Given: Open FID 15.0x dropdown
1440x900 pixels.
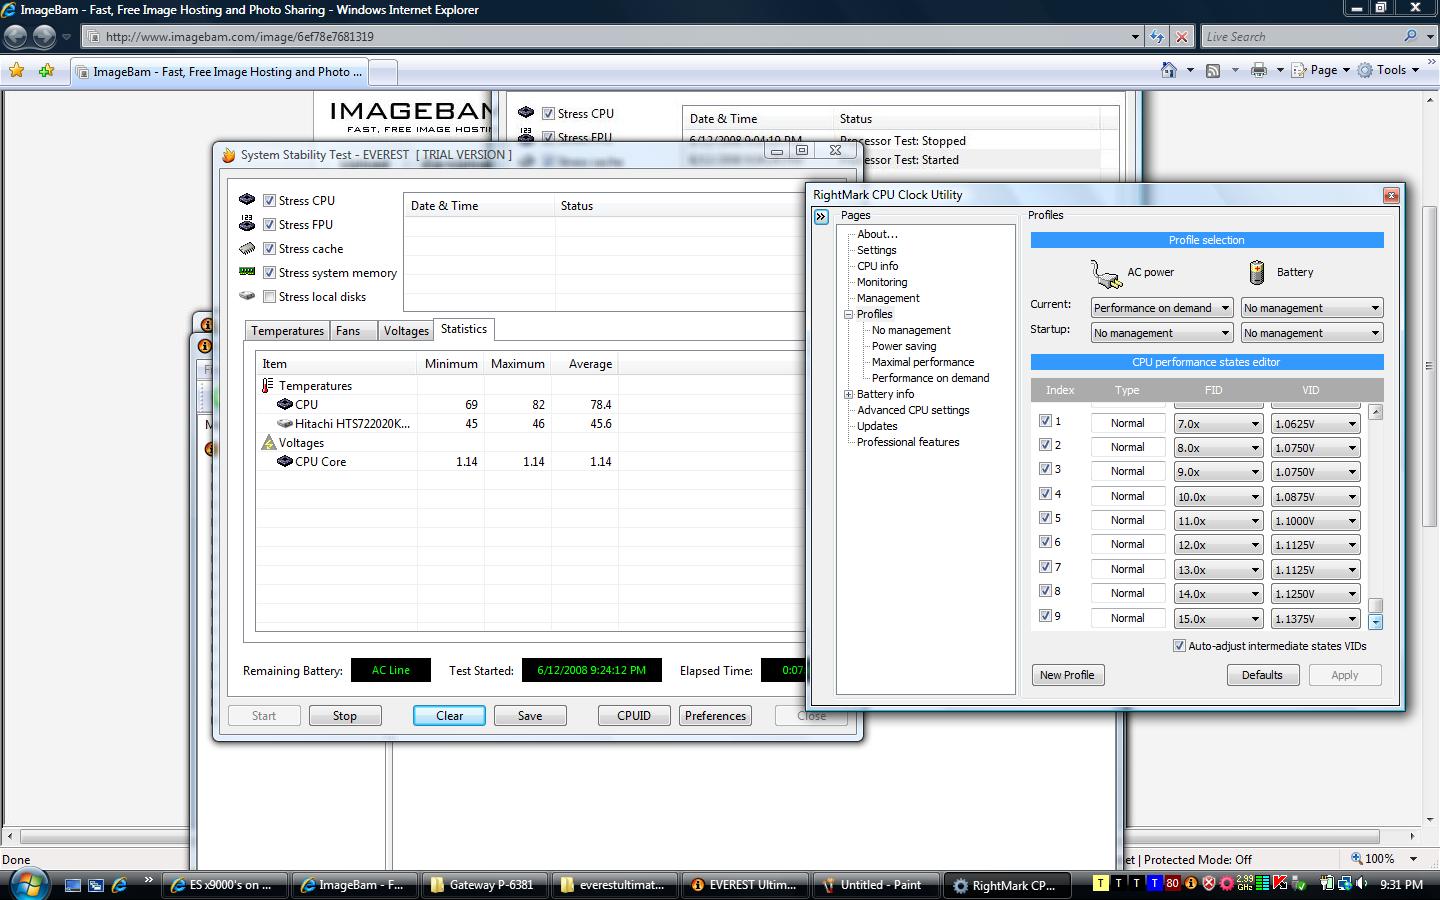Looking at the screenshot, I should [1218, 619].
